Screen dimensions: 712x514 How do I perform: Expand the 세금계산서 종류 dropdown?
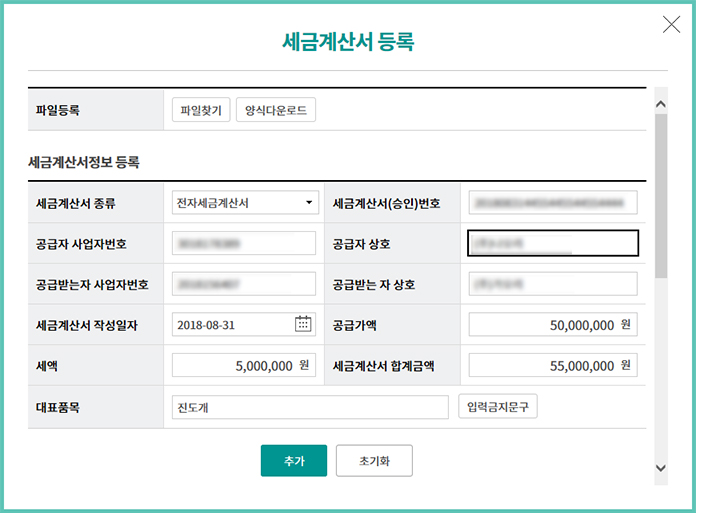[244, 203]
